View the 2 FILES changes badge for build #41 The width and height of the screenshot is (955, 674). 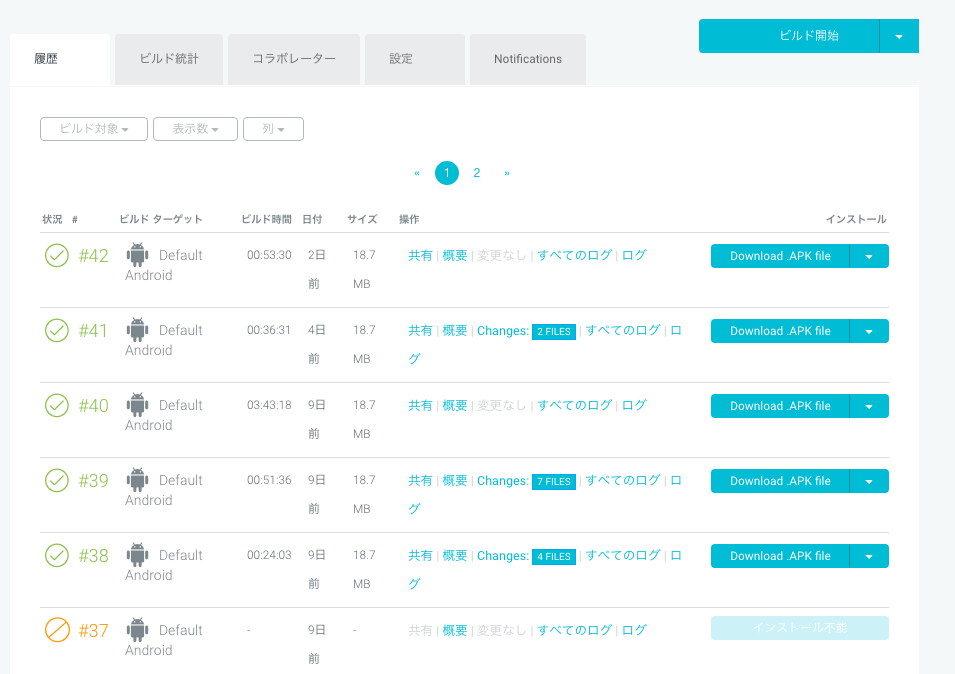click(554, 332)
